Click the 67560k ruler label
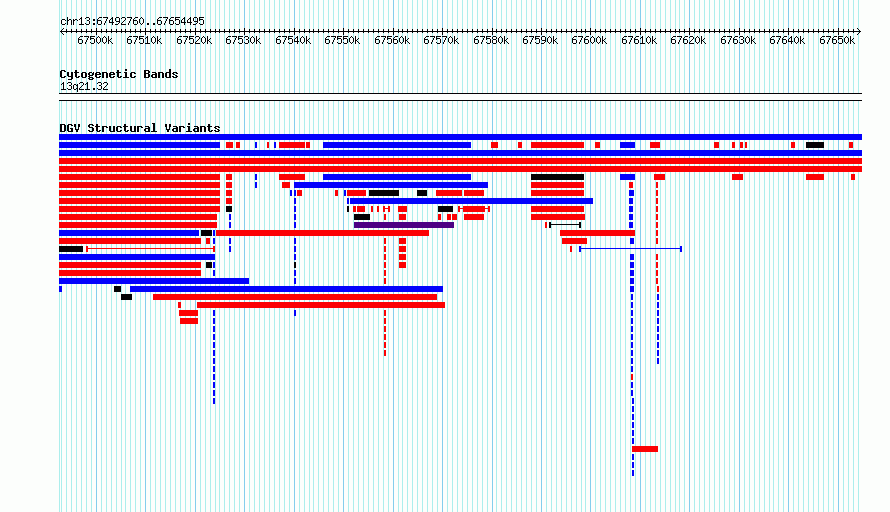 [x=392, y=40]
